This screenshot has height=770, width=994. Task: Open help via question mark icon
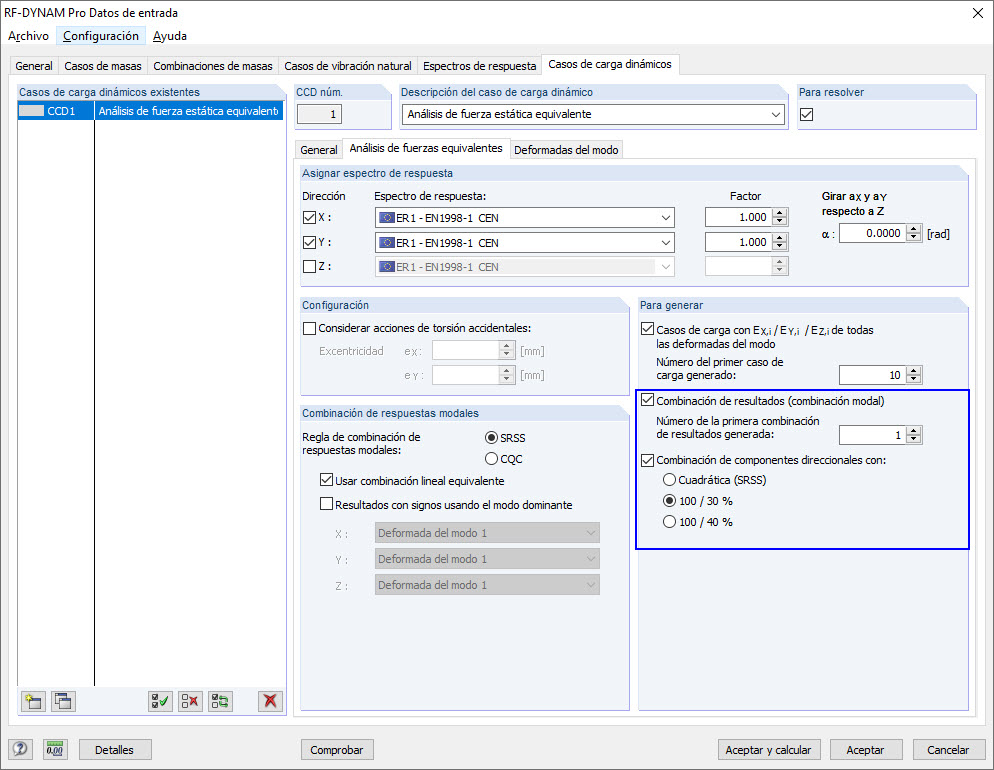pos(20,749)
